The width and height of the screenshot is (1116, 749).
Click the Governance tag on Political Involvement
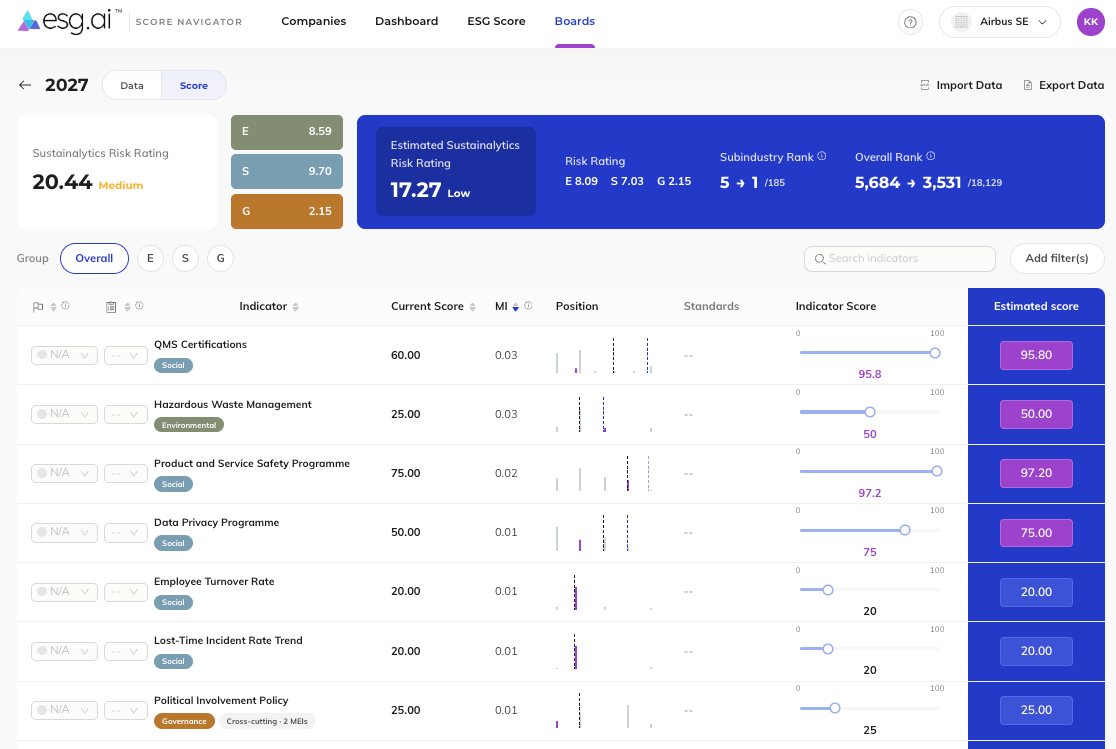[184, 721]
